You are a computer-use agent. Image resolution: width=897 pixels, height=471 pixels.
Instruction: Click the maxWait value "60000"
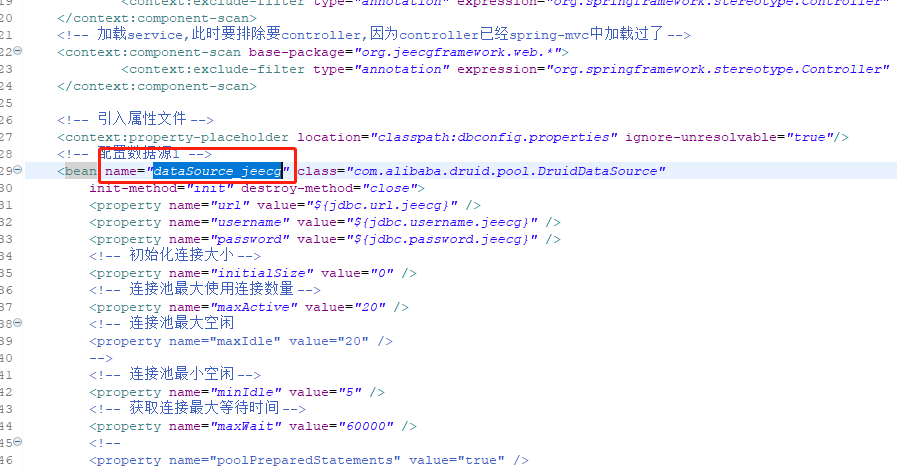click(366, 426)
